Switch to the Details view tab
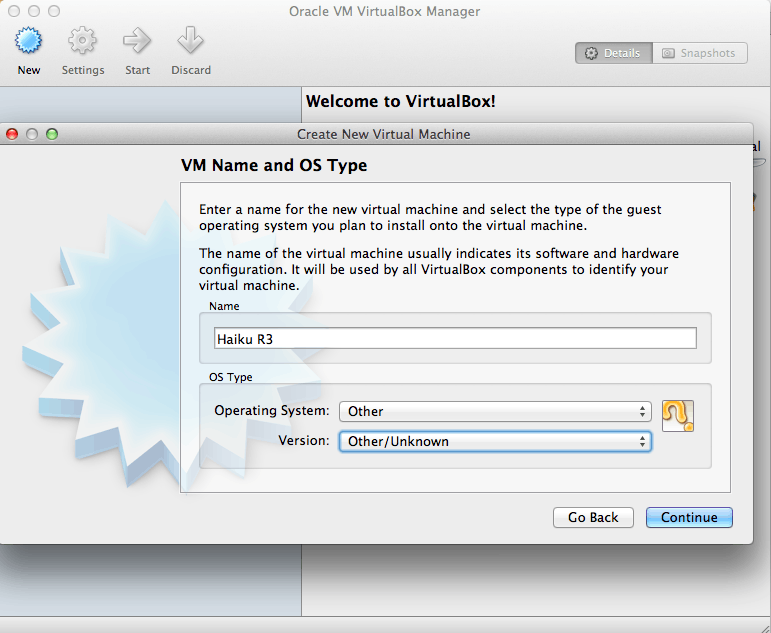 [x=614, y=53]
